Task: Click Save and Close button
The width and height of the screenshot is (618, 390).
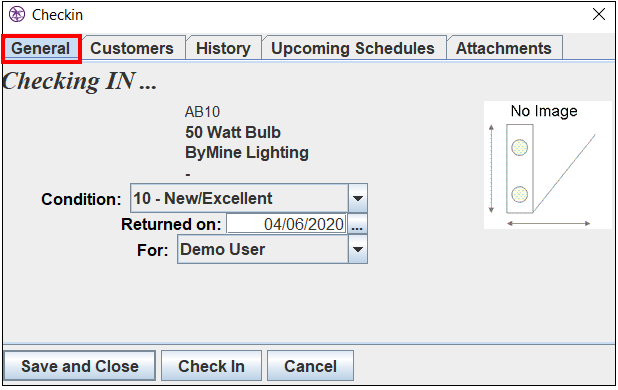Action: pos(80,366)
